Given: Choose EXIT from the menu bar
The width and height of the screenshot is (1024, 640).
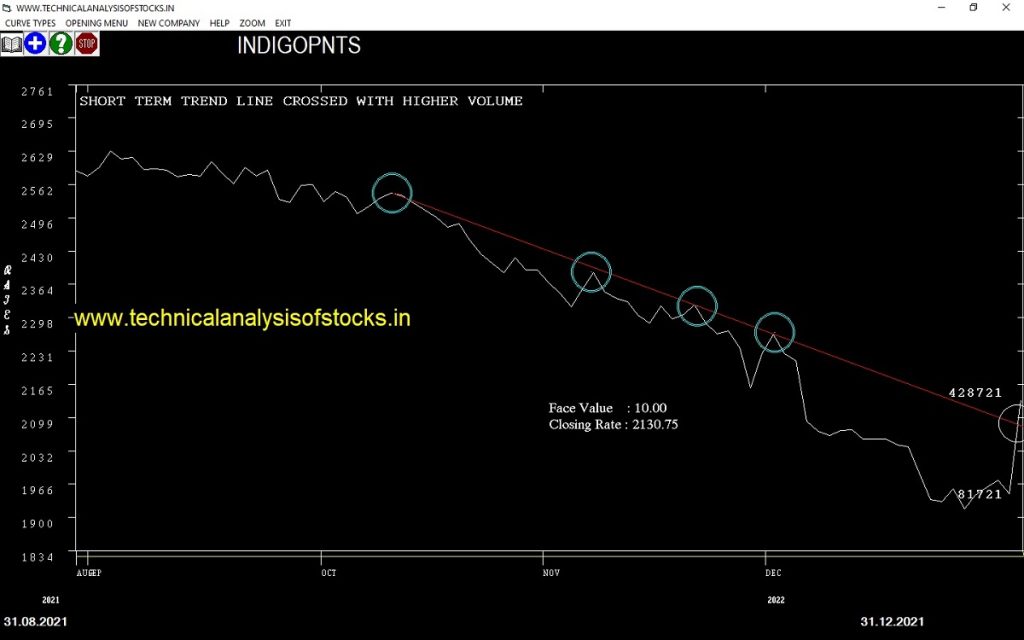Looking at the screenshot, I should pos(283,23).
